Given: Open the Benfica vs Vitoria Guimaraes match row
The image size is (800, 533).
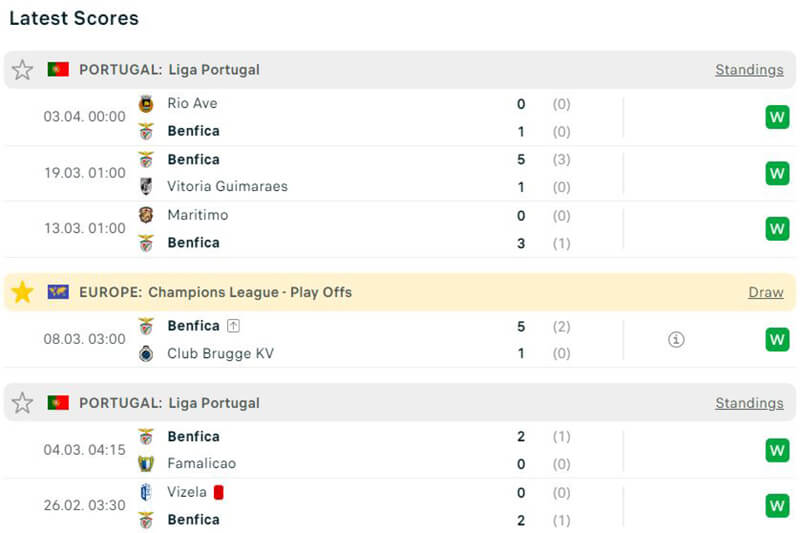Looking at the screenshot, I should click(x=400, y=173).
